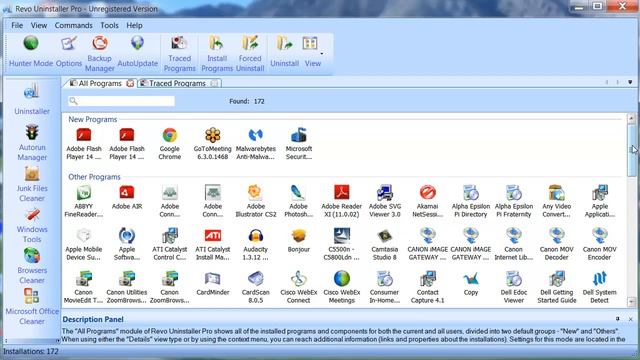This screenshot has width=640, height=360.
Task: Open the View menu
Action: coord(39,25)
